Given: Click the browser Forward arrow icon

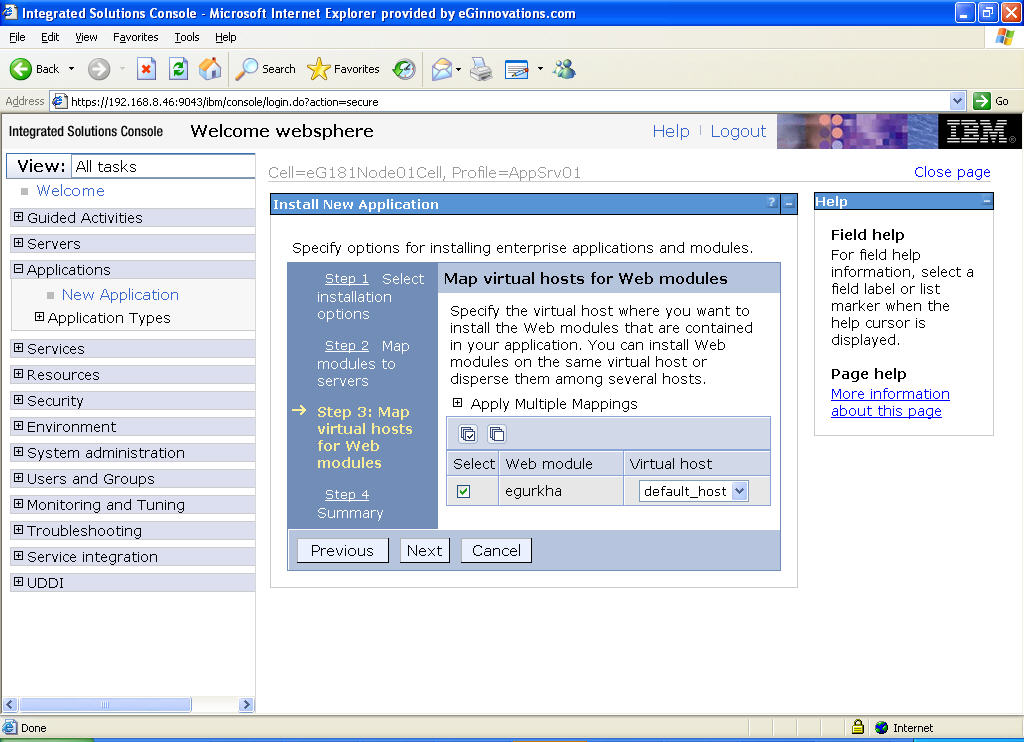Looking at the screenshot, I should pos(99,69).
